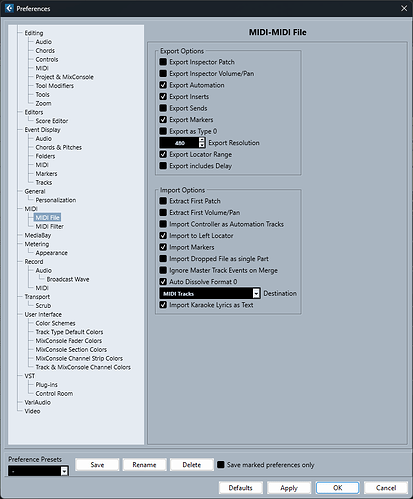
Task: Confirm settings with the OK button
Action: click(337, 488)
